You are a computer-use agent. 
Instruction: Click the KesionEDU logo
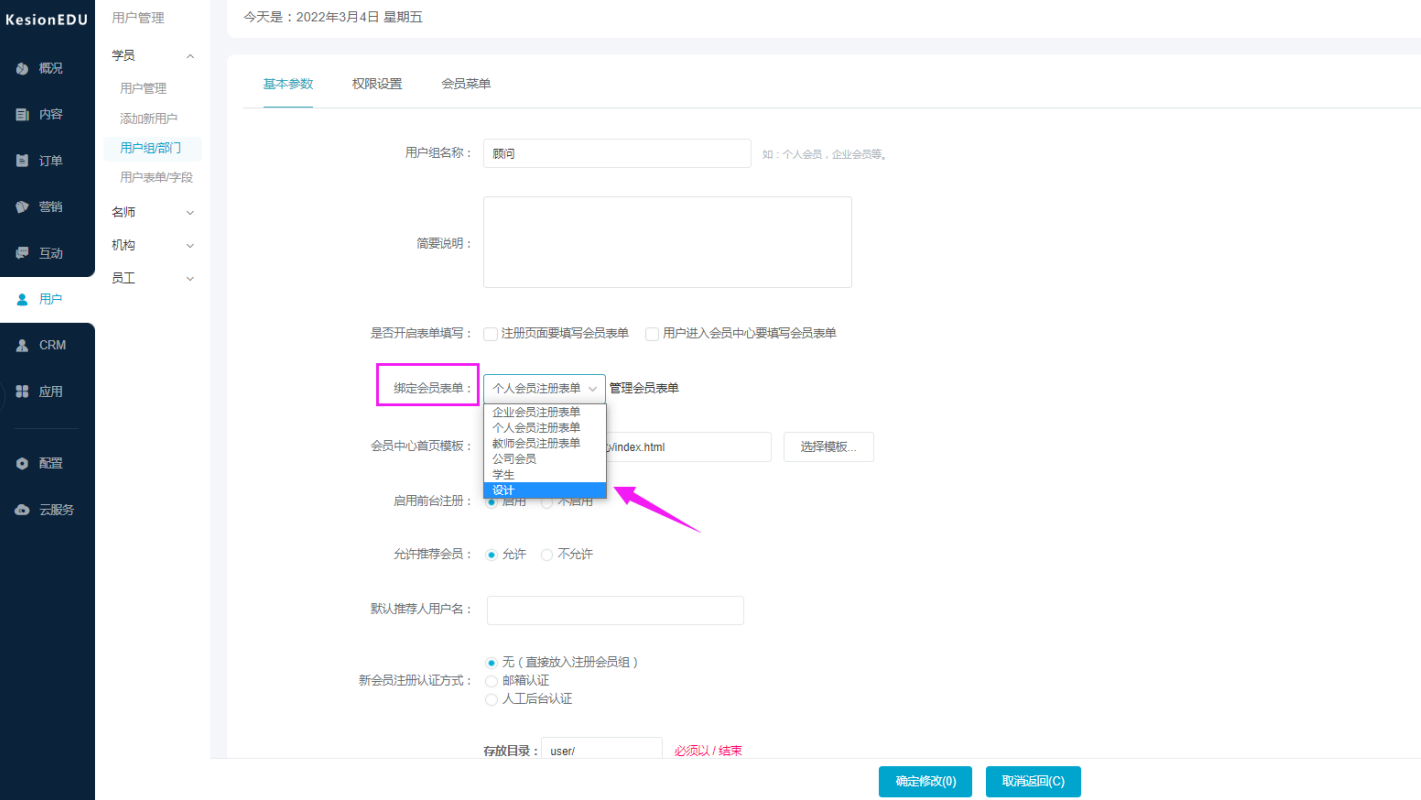(x=47, y=19)
